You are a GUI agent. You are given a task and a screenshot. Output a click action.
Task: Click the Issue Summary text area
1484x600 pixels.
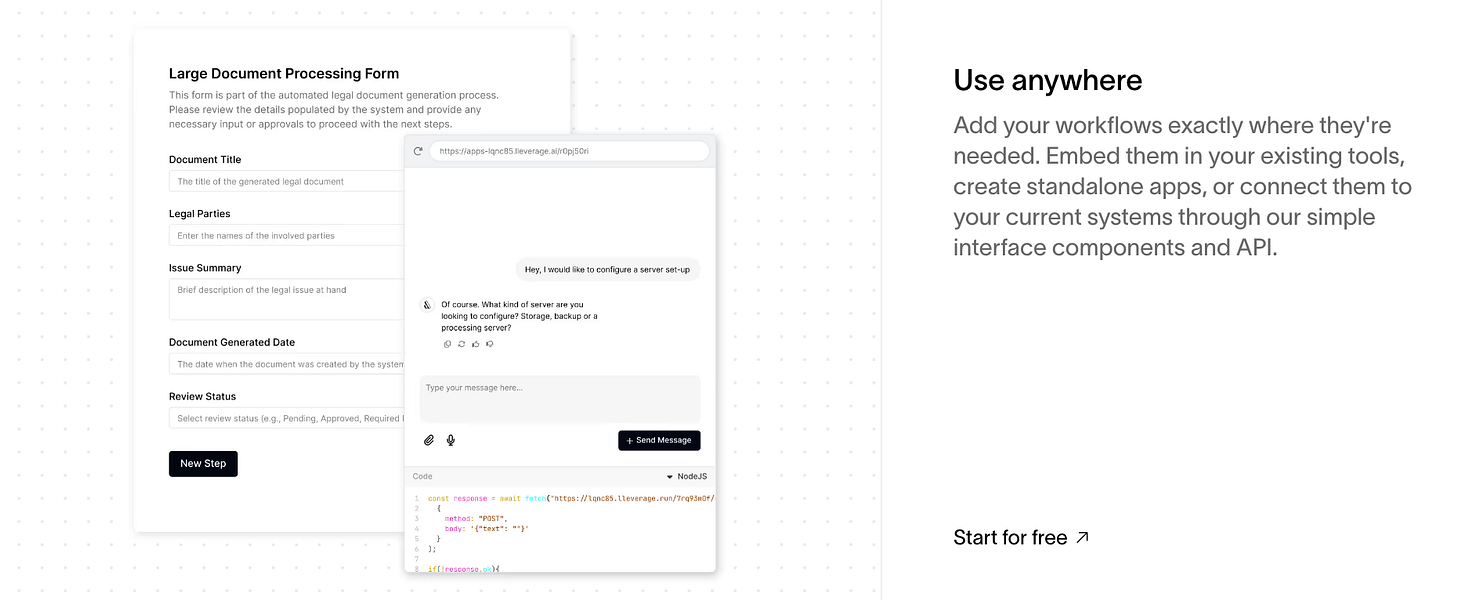click(287, 299)
